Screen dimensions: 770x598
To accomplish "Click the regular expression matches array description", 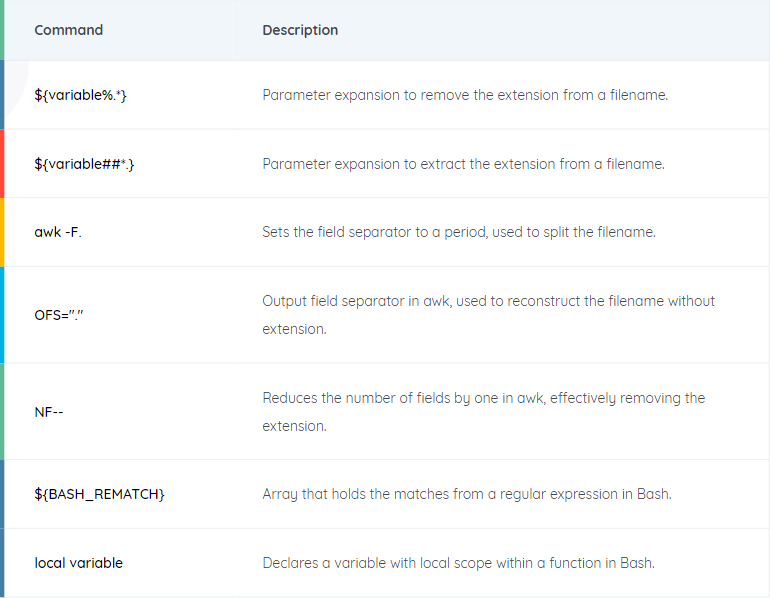I will [467, 494].
